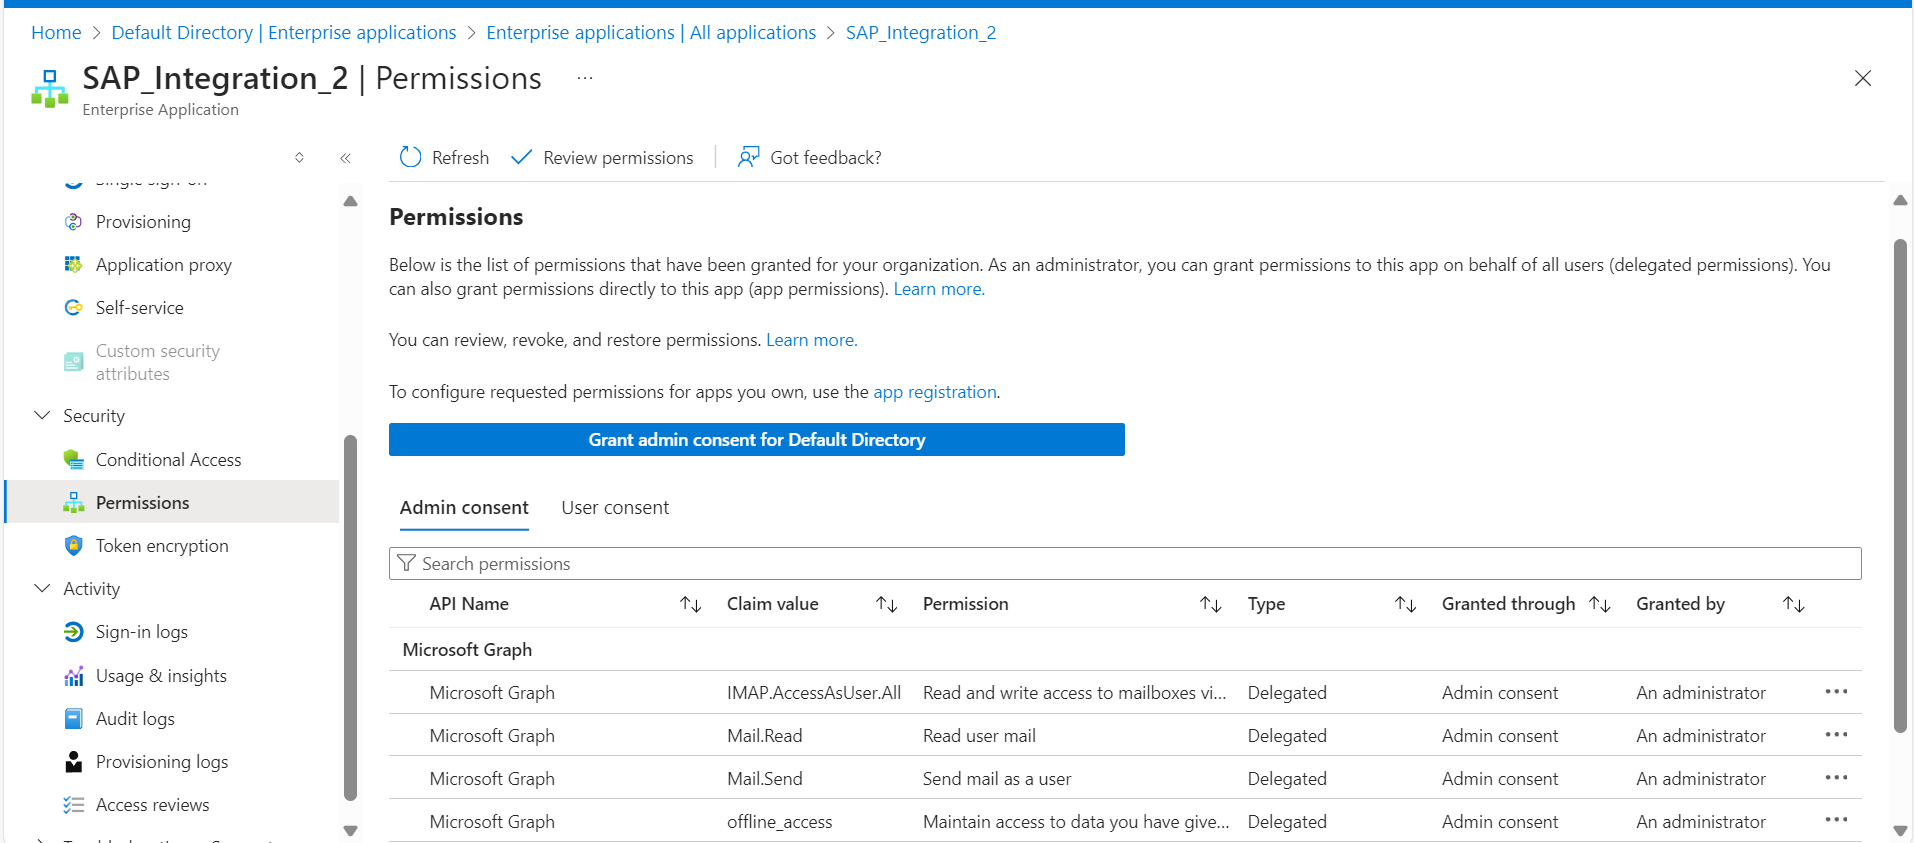Click the Conditional Access icon

pyautogui.click(x=73, y=460)
